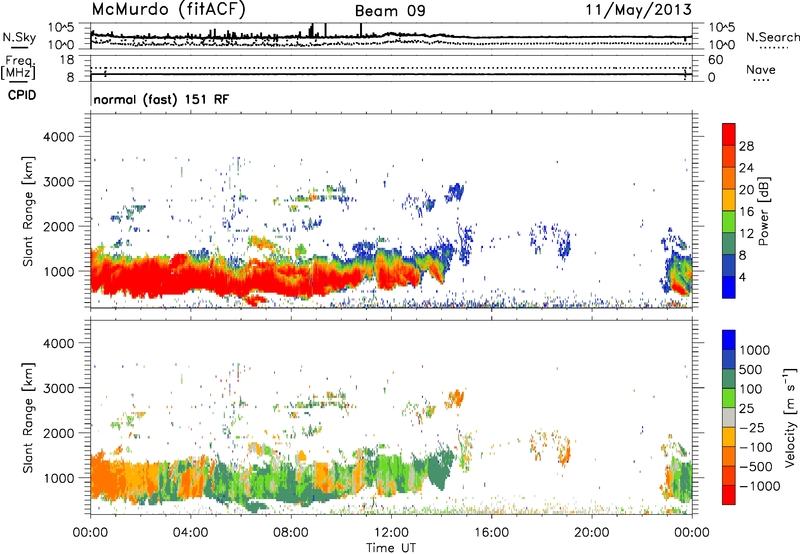
Task: Select the N.Sky legend label
Action: [19, 37]
